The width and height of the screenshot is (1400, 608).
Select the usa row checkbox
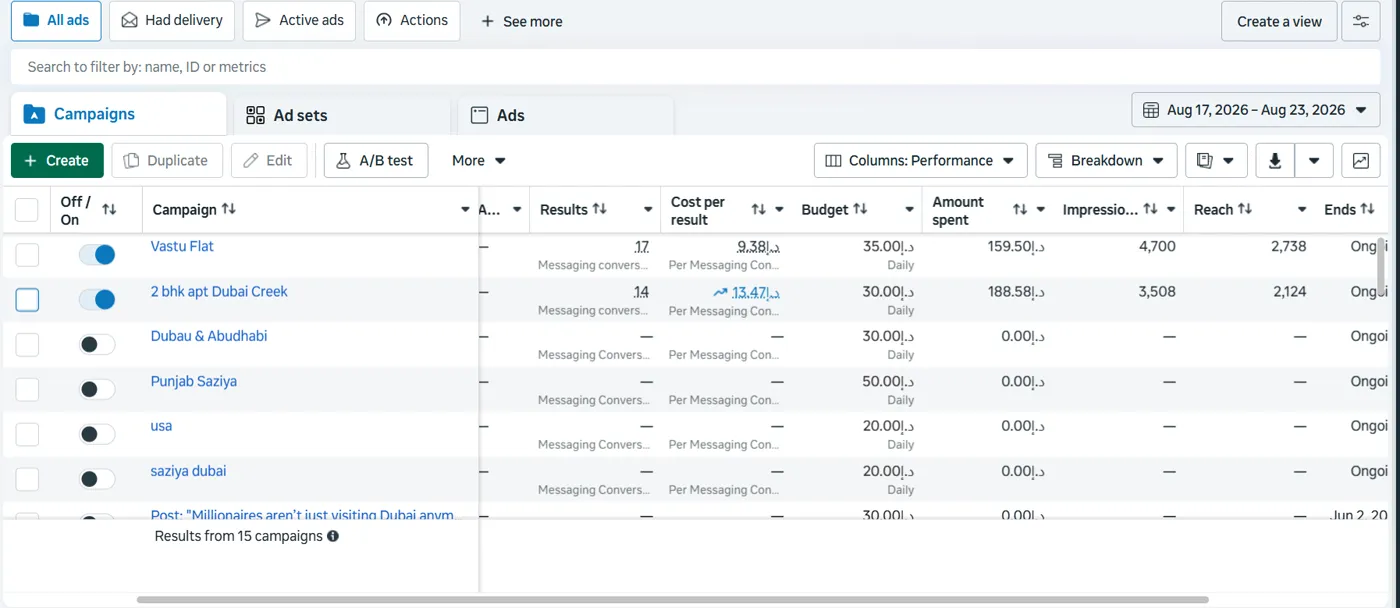click(27, 434)
